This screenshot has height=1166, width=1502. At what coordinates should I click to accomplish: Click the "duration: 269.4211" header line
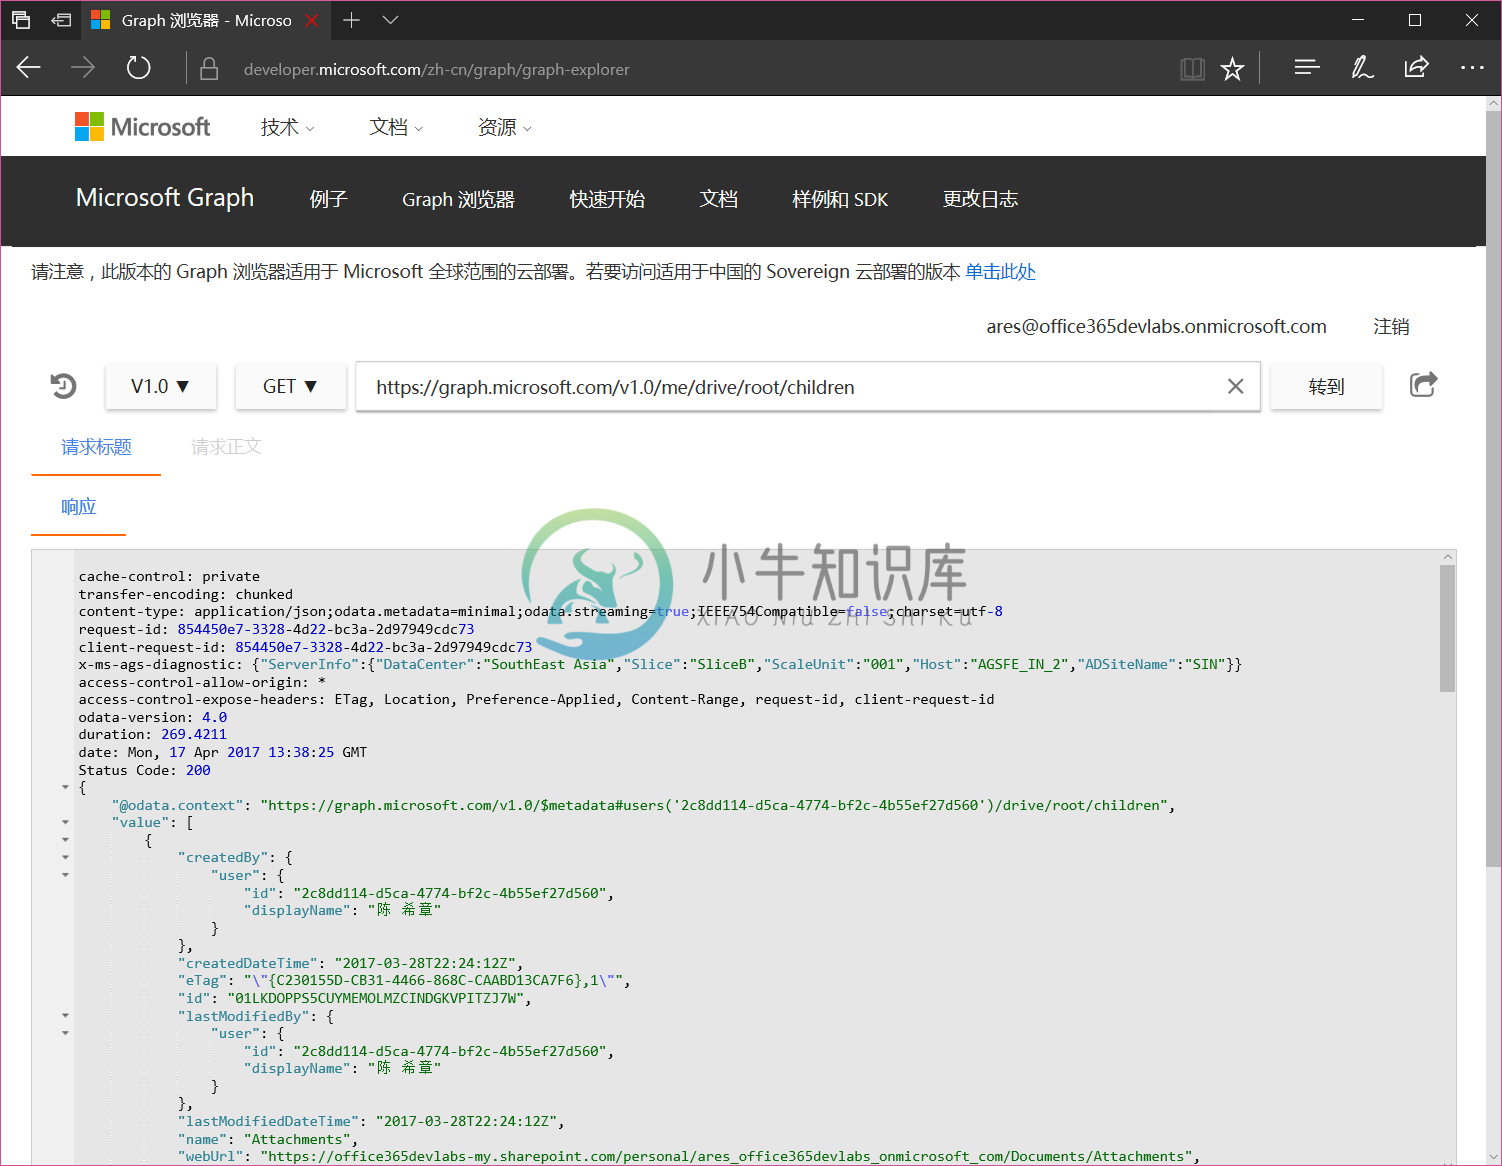[153, 735]
